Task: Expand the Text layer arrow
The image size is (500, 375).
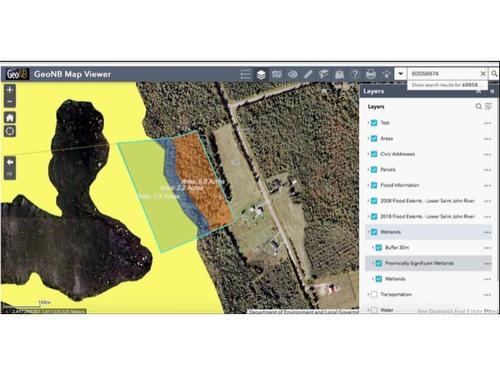Action: (x=368, y=123)
